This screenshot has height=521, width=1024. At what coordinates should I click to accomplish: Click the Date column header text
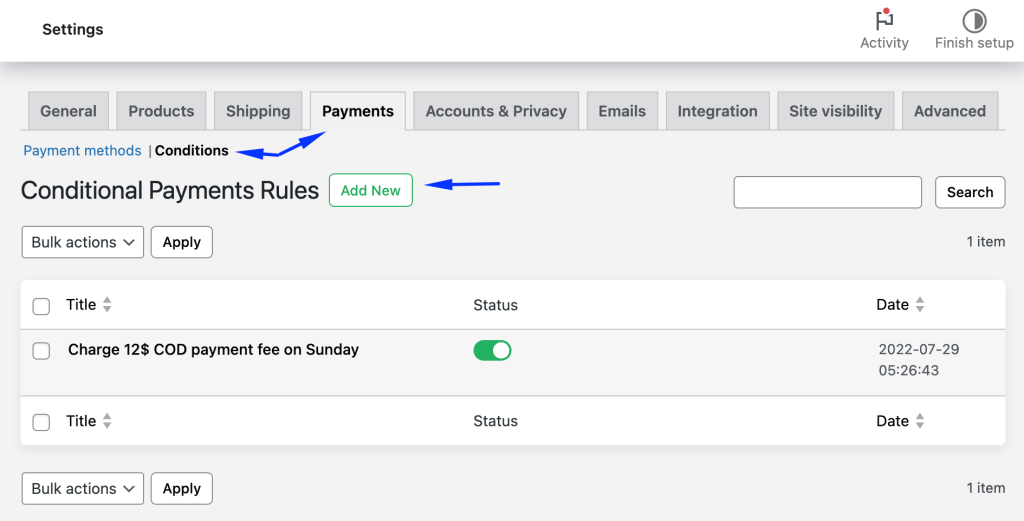click(893, 304)
